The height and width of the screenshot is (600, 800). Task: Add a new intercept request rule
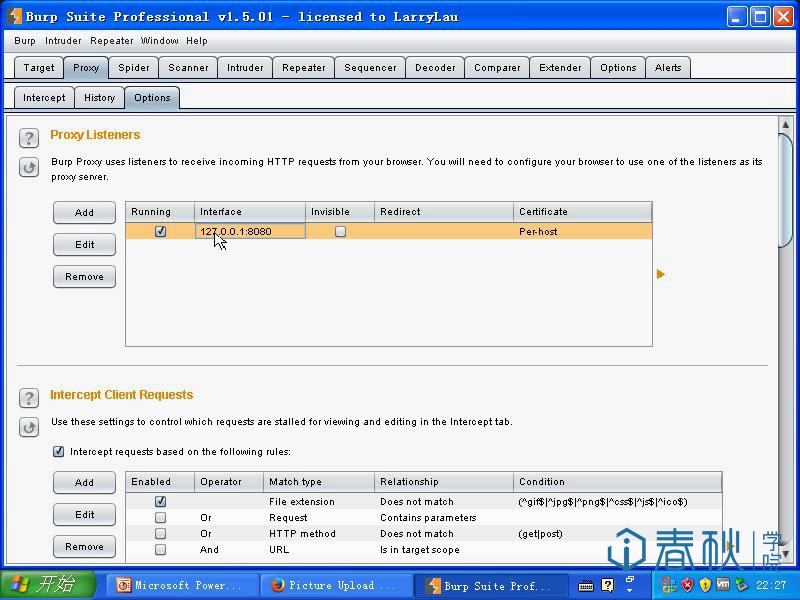(84, 482)
